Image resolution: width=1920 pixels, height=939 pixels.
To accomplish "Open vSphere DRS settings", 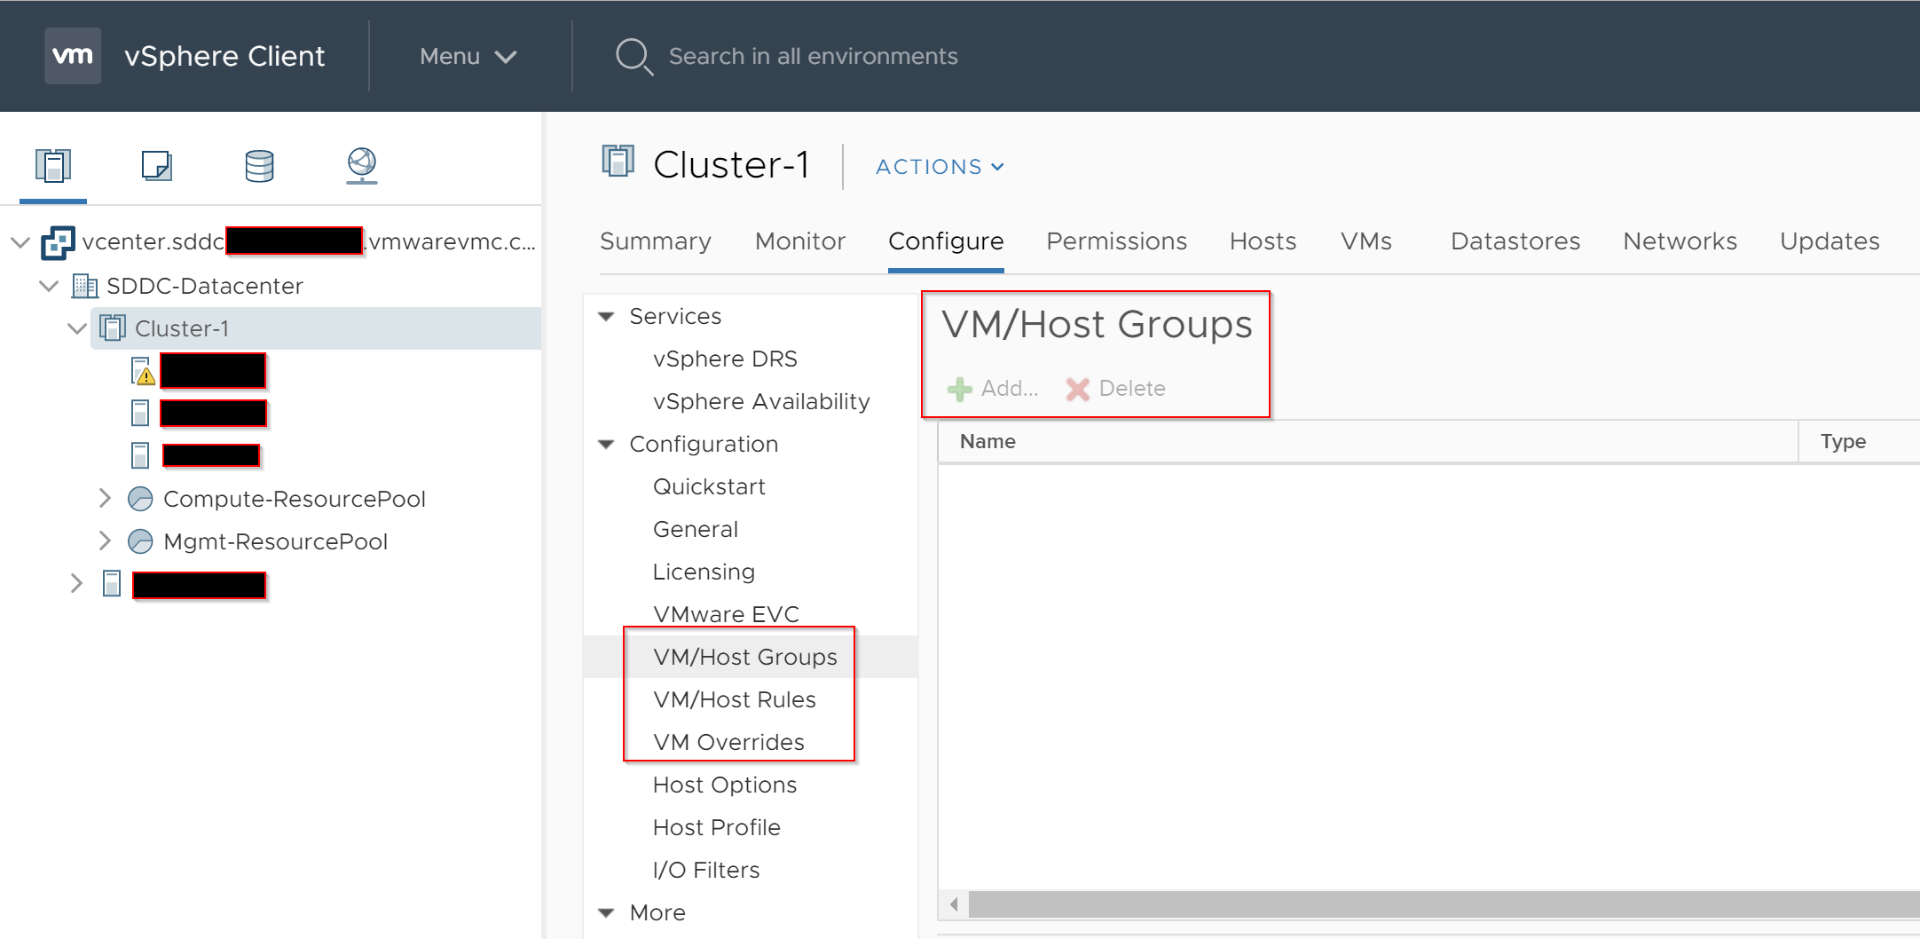I will [725, 359].
